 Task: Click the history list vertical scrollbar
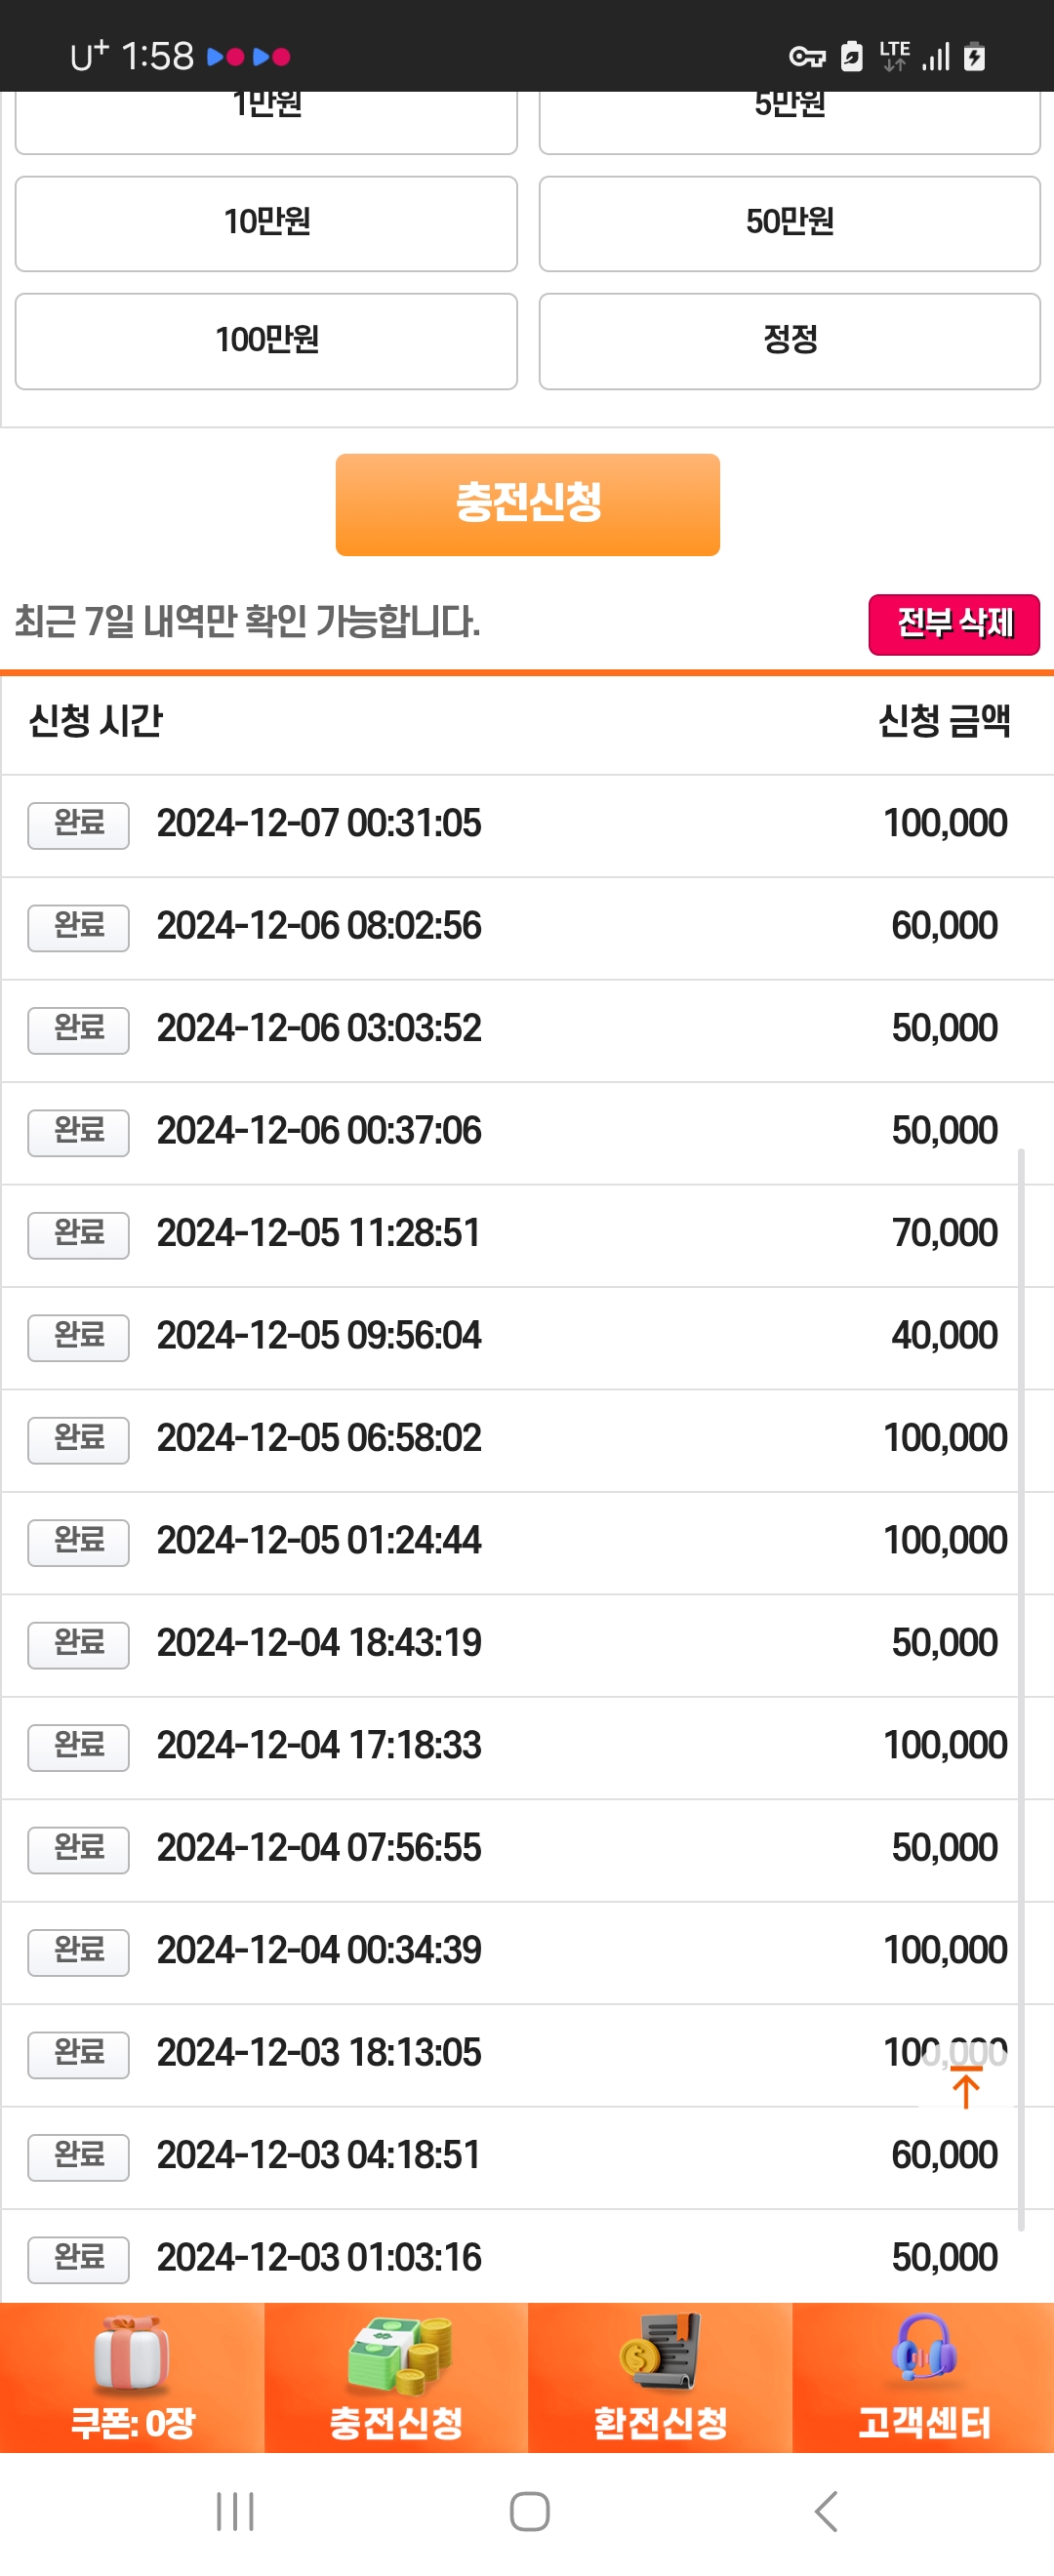[1020, 1690]
